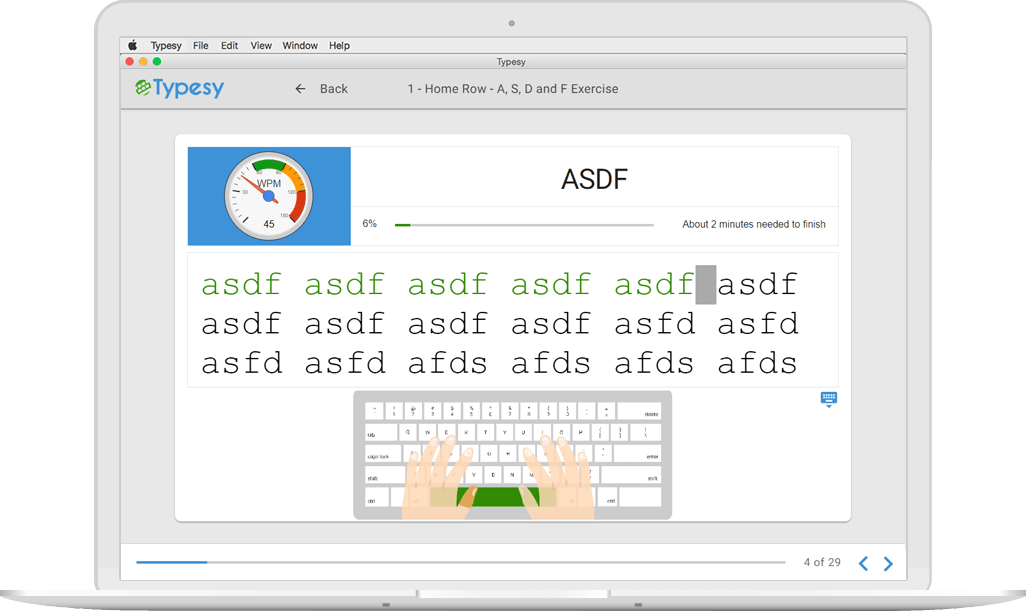Go to the previous exercise screen arrow
The image size is (1026, 611).
tap(863, 563)
